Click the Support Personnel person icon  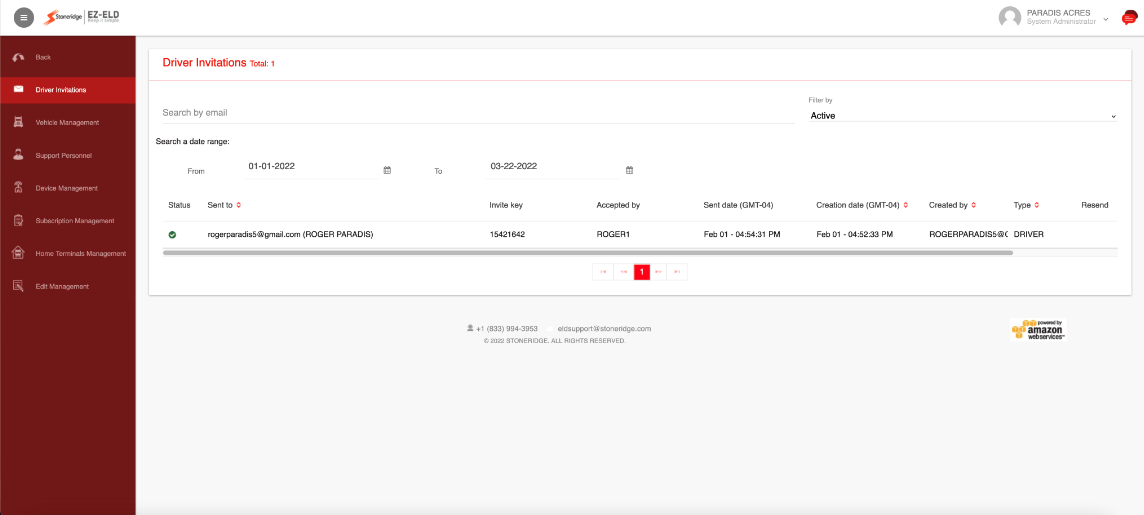coord(19,155)
